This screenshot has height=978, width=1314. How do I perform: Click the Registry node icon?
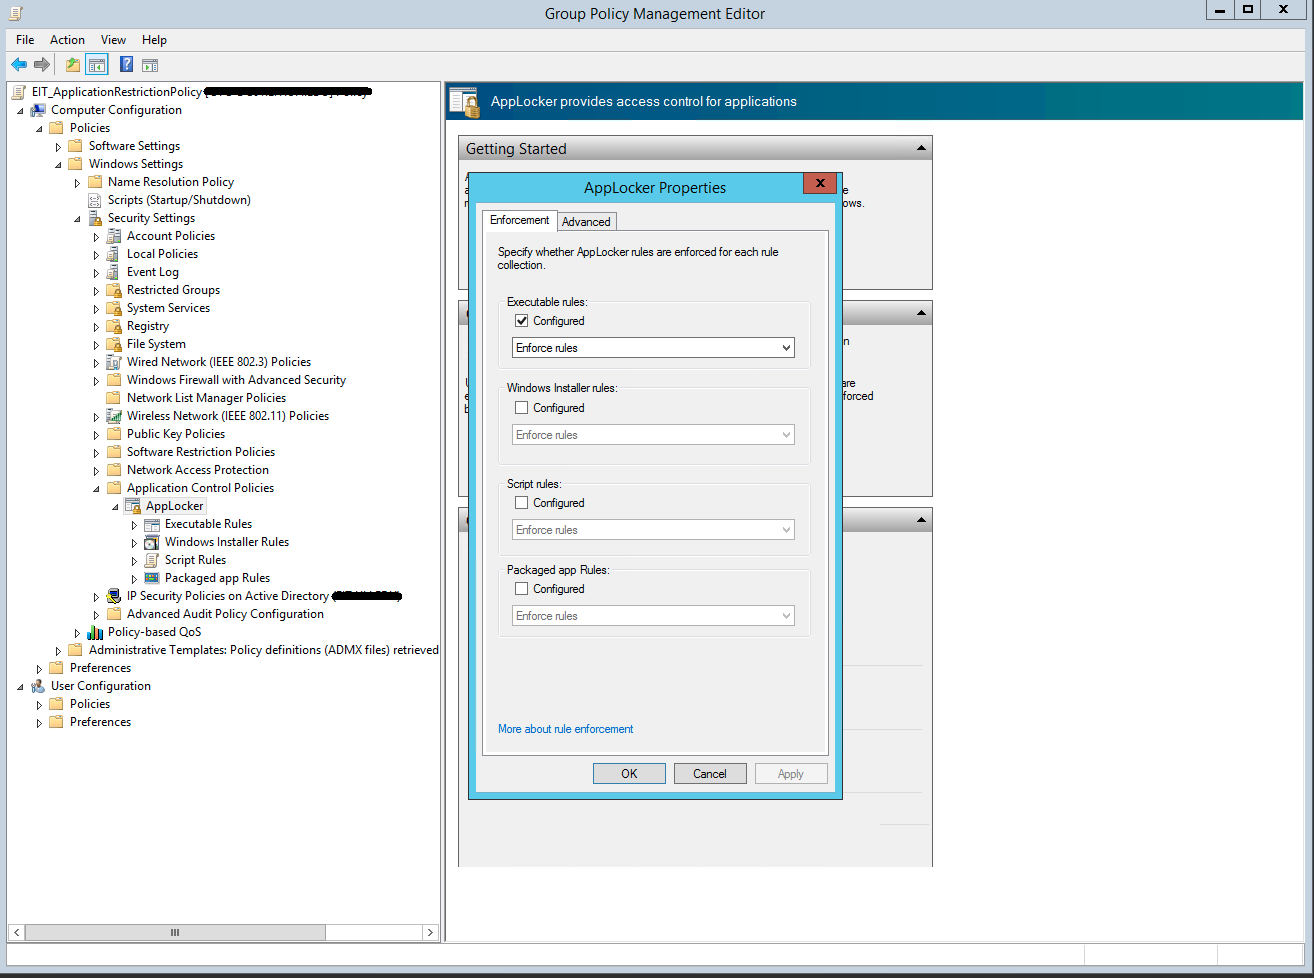[x=114, y=326]
